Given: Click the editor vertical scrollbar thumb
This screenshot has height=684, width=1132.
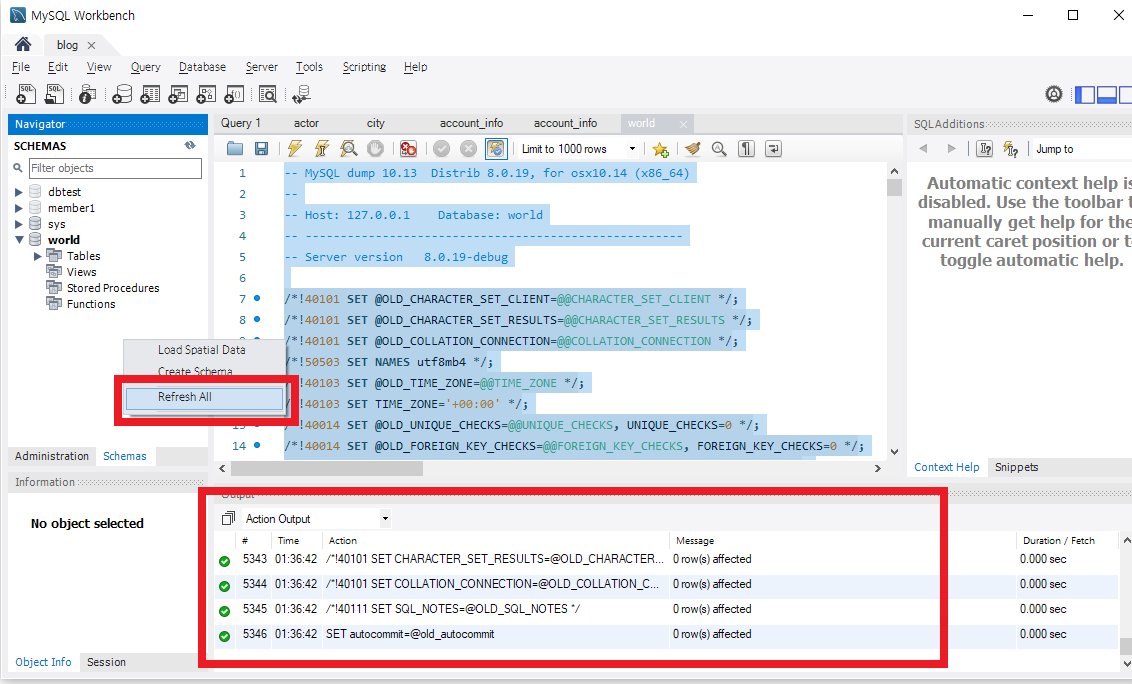Looking at the screenshot, I should click(x=894, y=188).
